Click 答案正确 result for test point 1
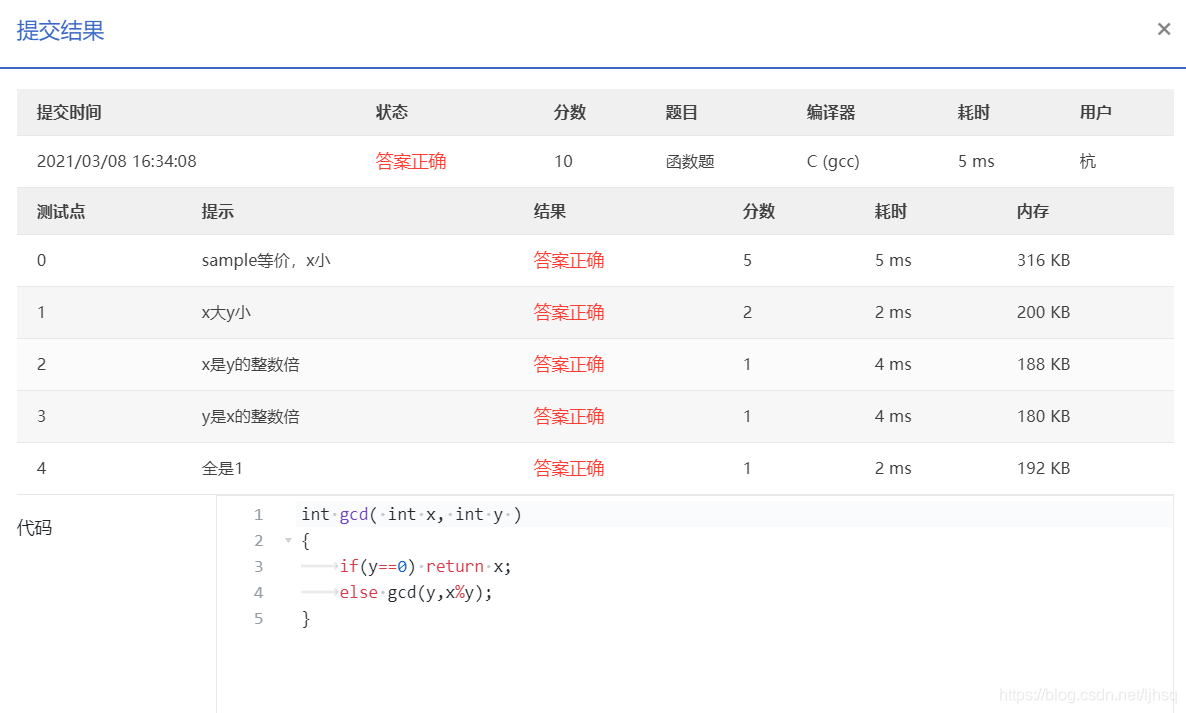The height and width of the screenshot is (713, 1186). (x=569, y=312)
